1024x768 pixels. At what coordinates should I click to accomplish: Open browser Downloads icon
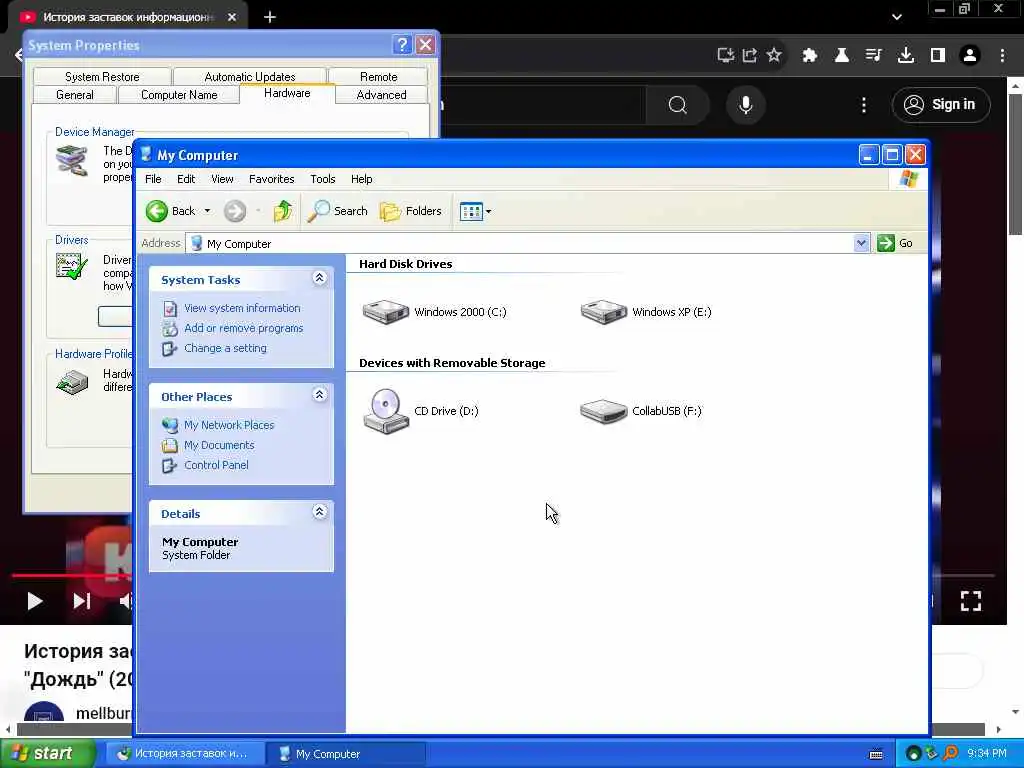[906, 55]
